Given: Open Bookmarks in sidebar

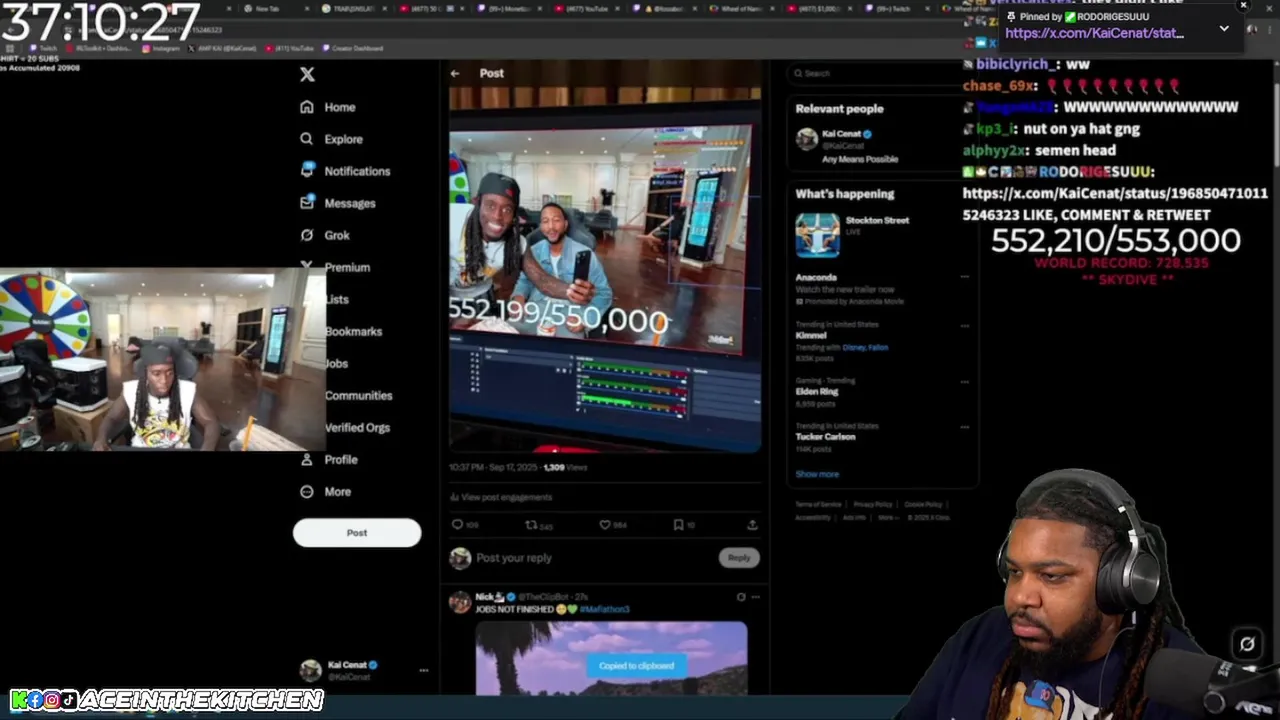Looking at the screenshot, I should pos(353,331).
